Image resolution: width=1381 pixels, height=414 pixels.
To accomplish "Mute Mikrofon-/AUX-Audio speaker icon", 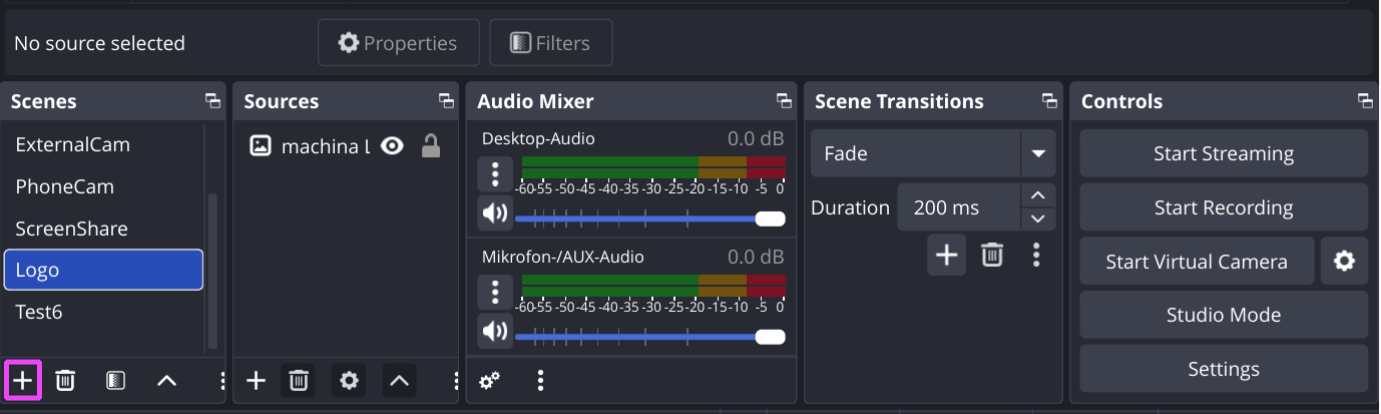I will coord(494,331).
